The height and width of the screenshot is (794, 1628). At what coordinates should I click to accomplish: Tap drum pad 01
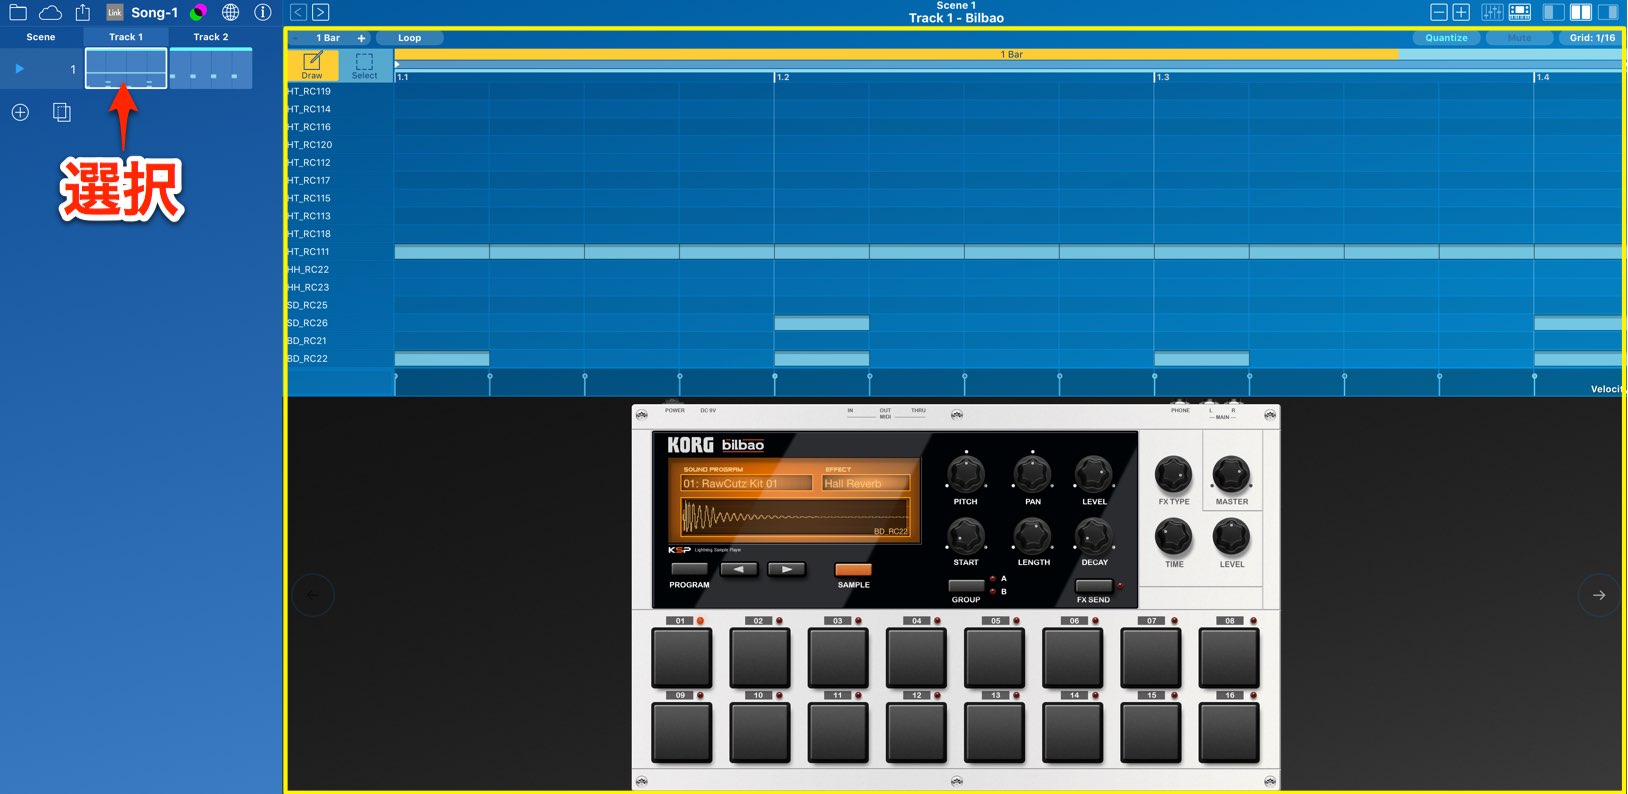coord(682,657)
